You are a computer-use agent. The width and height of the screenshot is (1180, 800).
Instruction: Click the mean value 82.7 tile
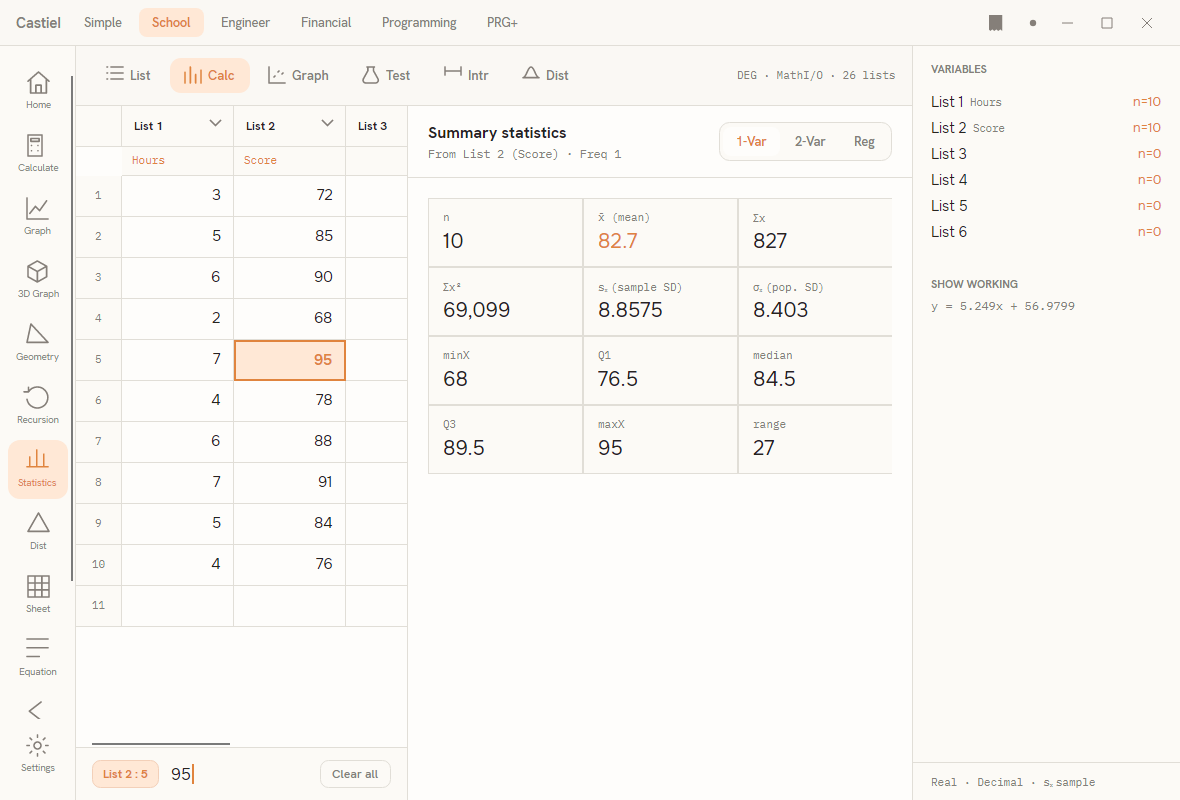point(660,233)
